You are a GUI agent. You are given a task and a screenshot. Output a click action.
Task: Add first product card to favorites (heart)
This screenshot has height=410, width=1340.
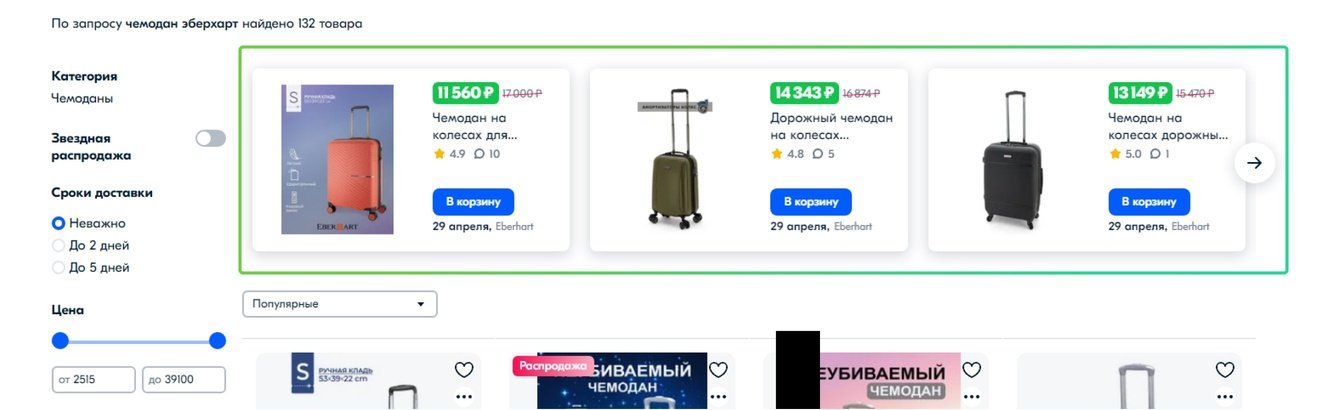[464, 370]
